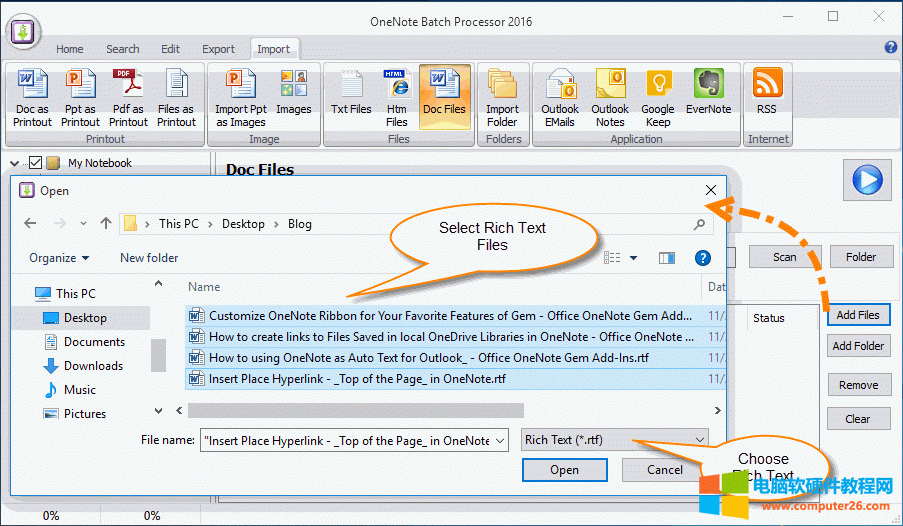The image size is (903, 526).
Task: Choose Google Keep import
Action: (x=658, y=97)
